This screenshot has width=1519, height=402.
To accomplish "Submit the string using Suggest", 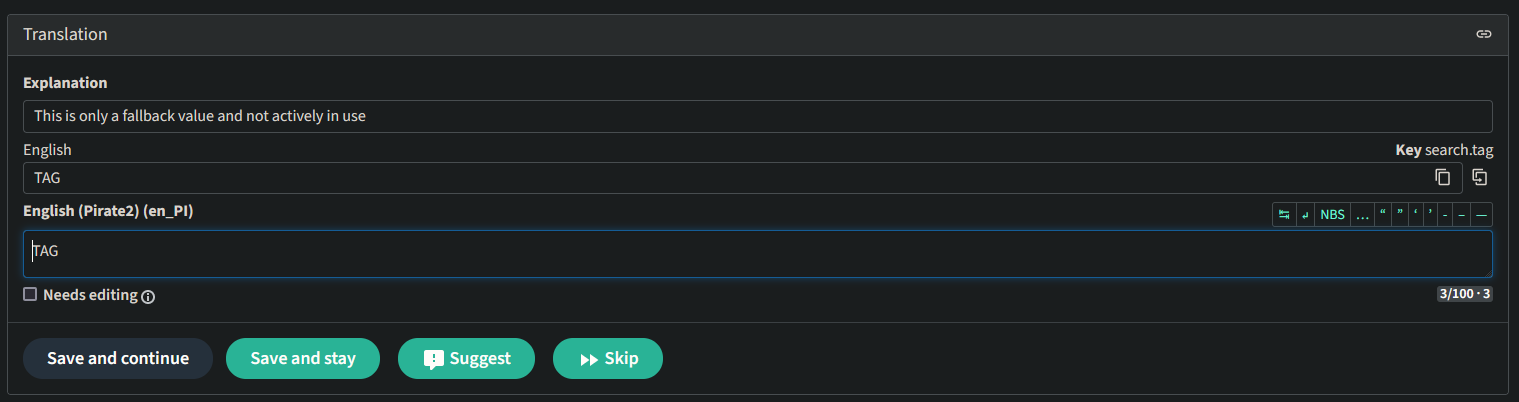I will pyautogui.click(x=466, y=358).
